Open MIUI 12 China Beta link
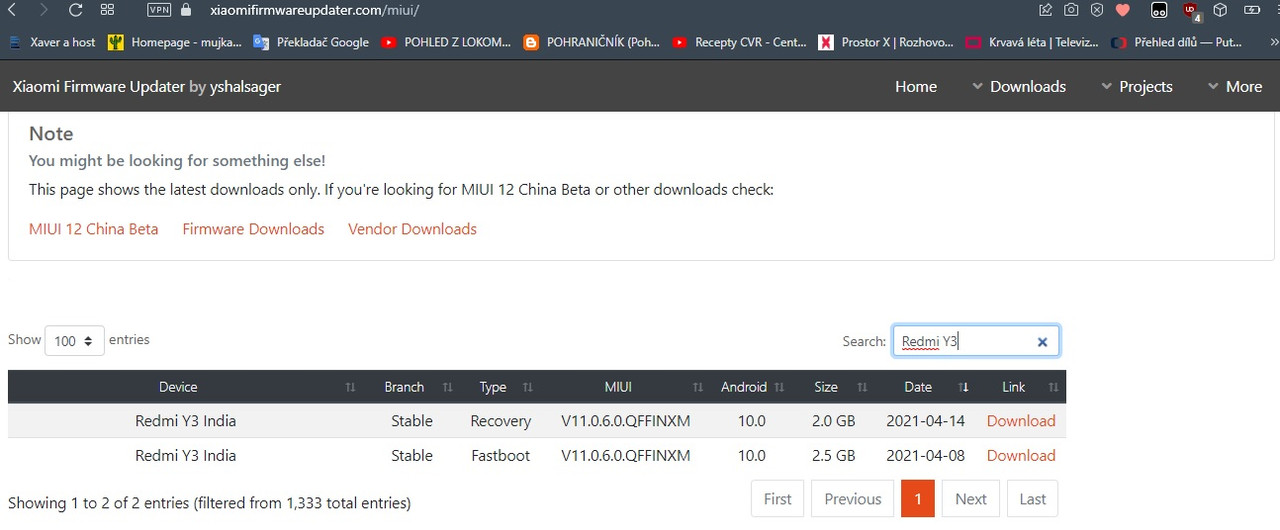Image resolution: width=1280 pixels, height=530 pixels. point(93,229)
